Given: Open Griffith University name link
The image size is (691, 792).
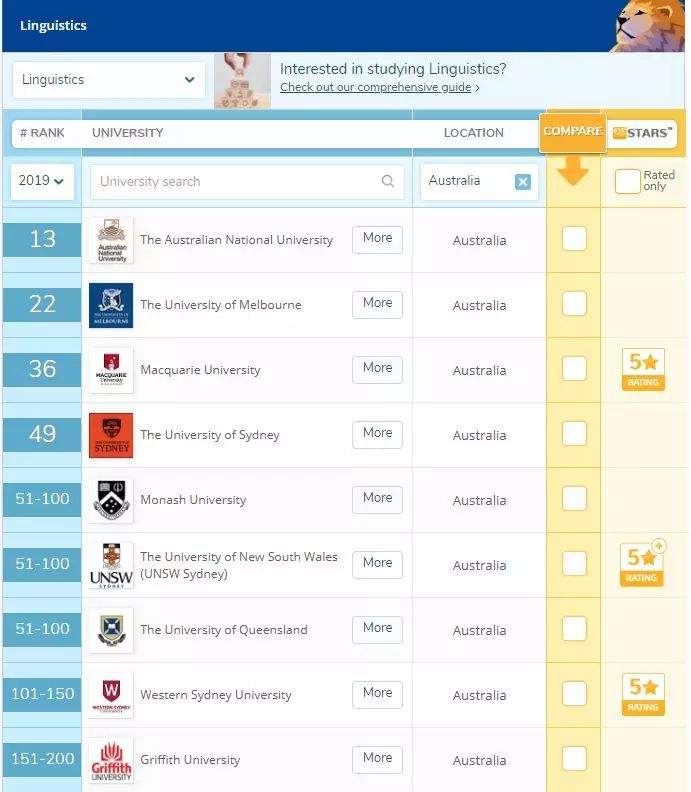Looking at the screenshot, I should tap(190, 760).
